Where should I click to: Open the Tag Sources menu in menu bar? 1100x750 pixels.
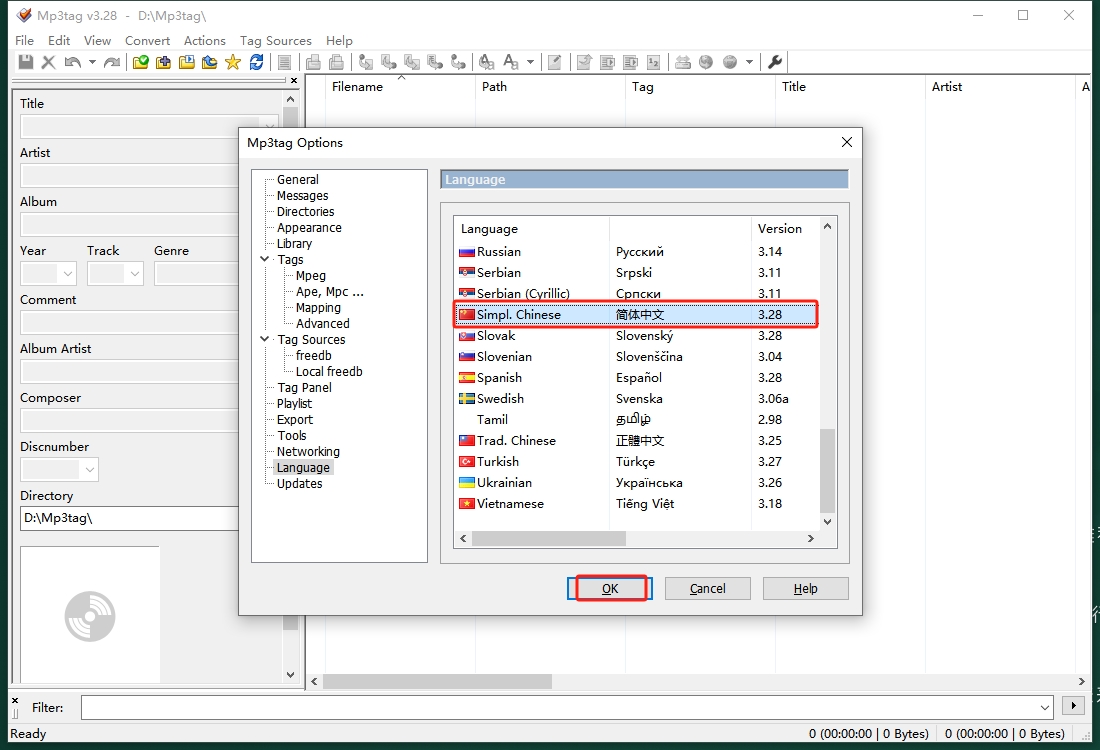276,41
